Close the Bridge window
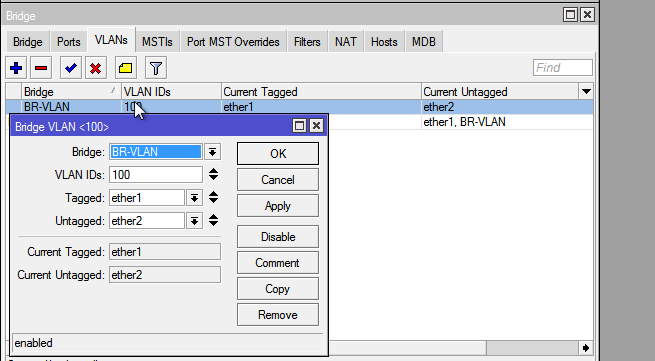This screenshot has width=655, height=361. (x=587, y=15)
